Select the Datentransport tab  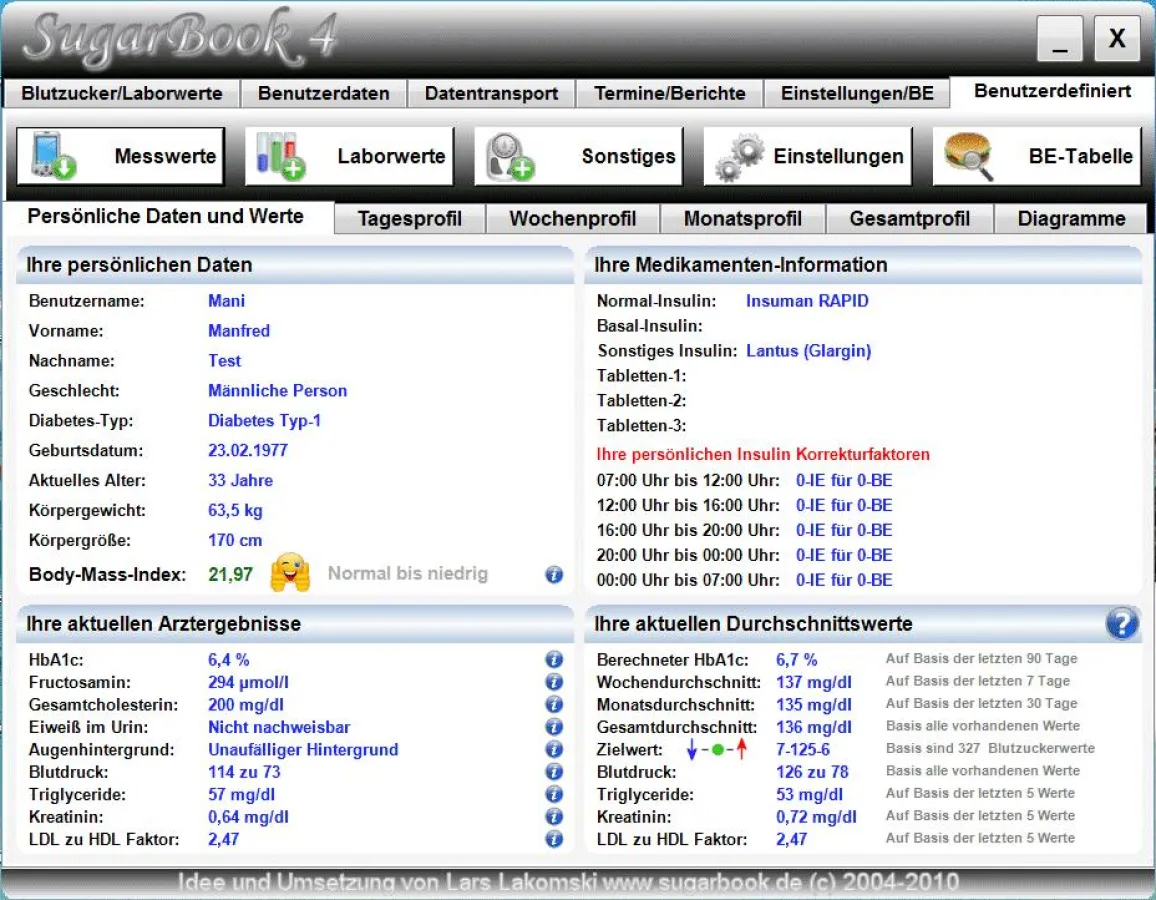pos(491,92)
